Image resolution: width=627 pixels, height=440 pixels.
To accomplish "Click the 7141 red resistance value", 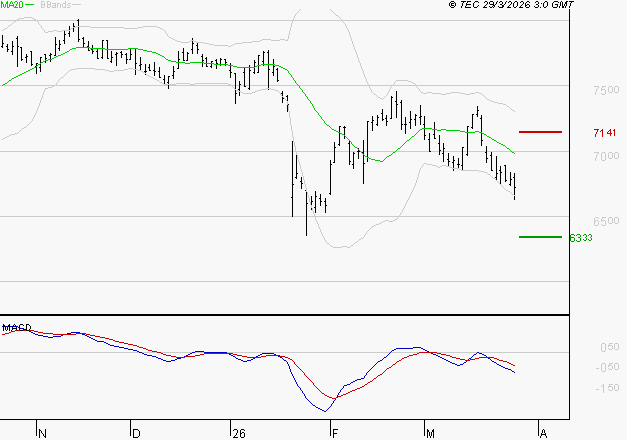I will coord(605,132).
